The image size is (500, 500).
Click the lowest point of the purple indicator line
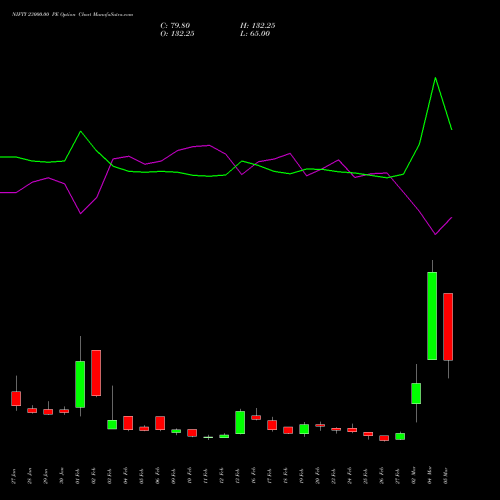[x=435, y=234]
